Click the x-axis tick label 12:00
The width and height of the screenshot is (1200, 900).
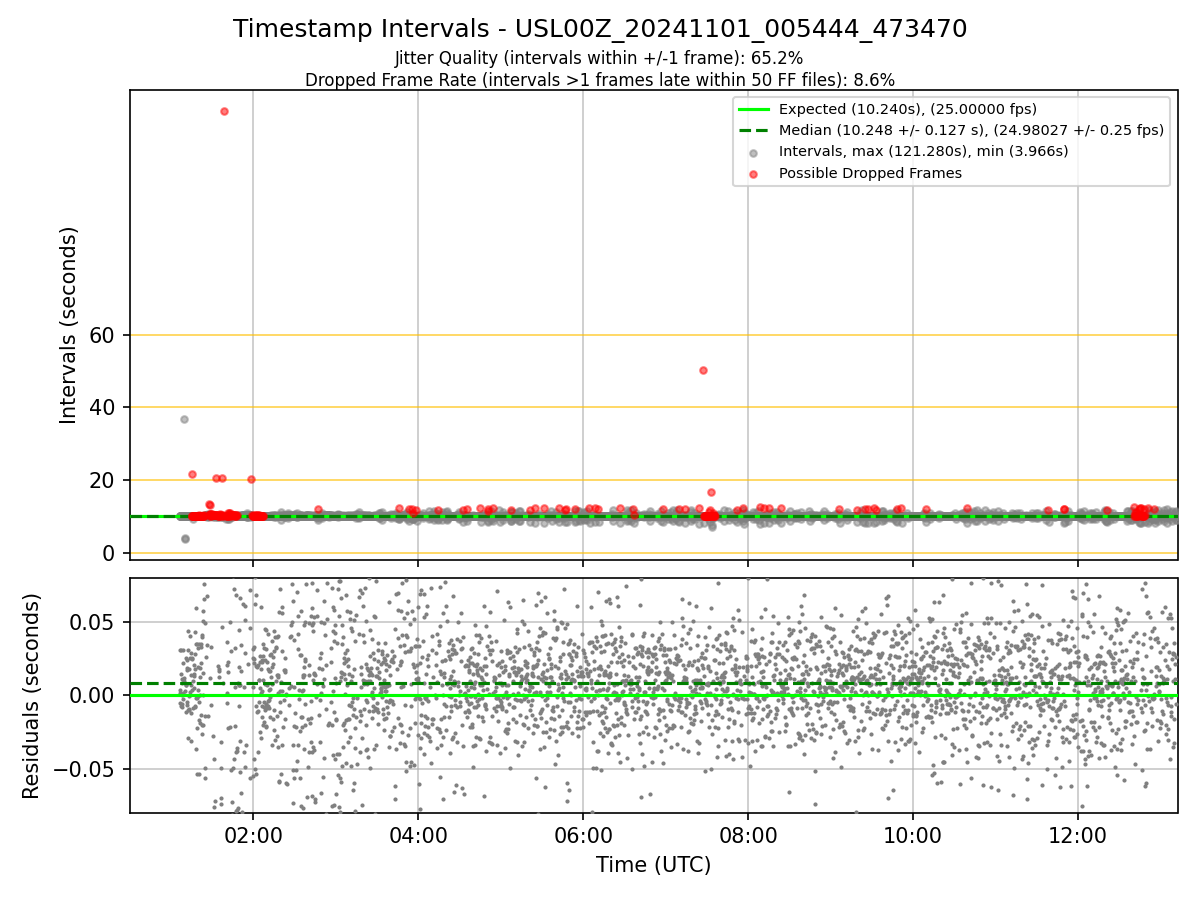click(x=1077, y=834)
